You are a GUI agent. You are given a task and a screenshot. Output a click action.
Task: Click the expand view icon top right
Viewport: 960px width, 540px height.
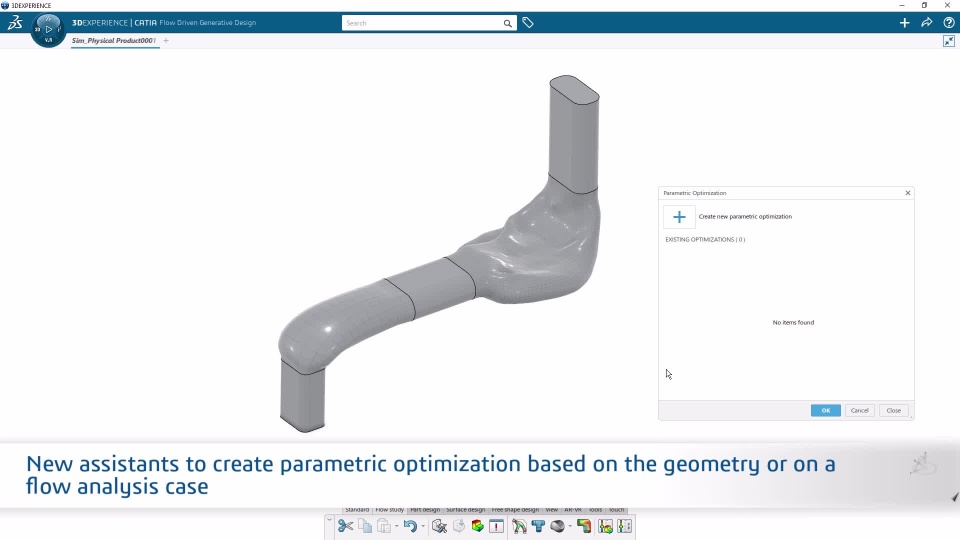(x=948, y=41)
